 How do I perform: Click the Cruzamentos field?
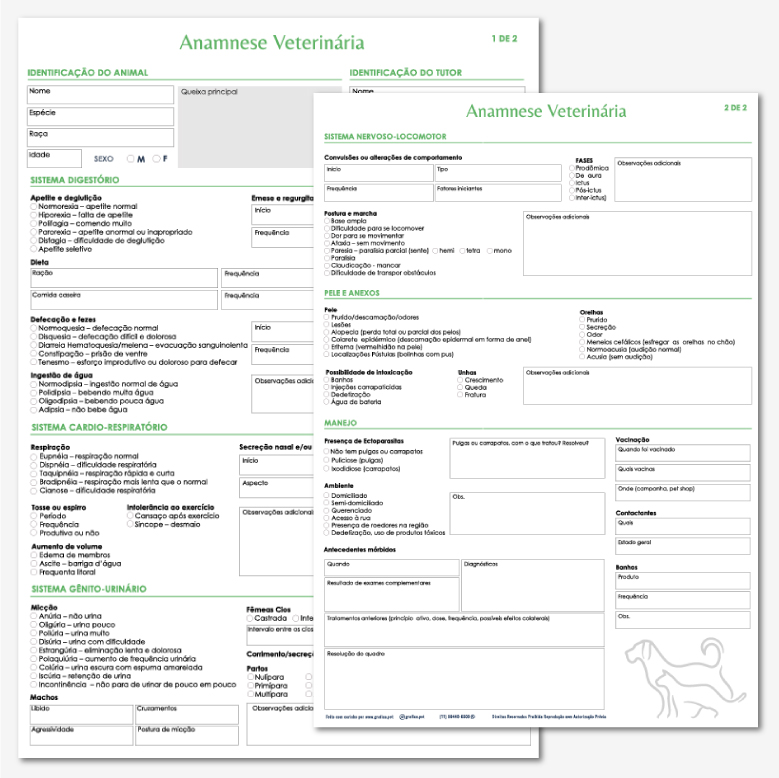click(x=187, y=714)
